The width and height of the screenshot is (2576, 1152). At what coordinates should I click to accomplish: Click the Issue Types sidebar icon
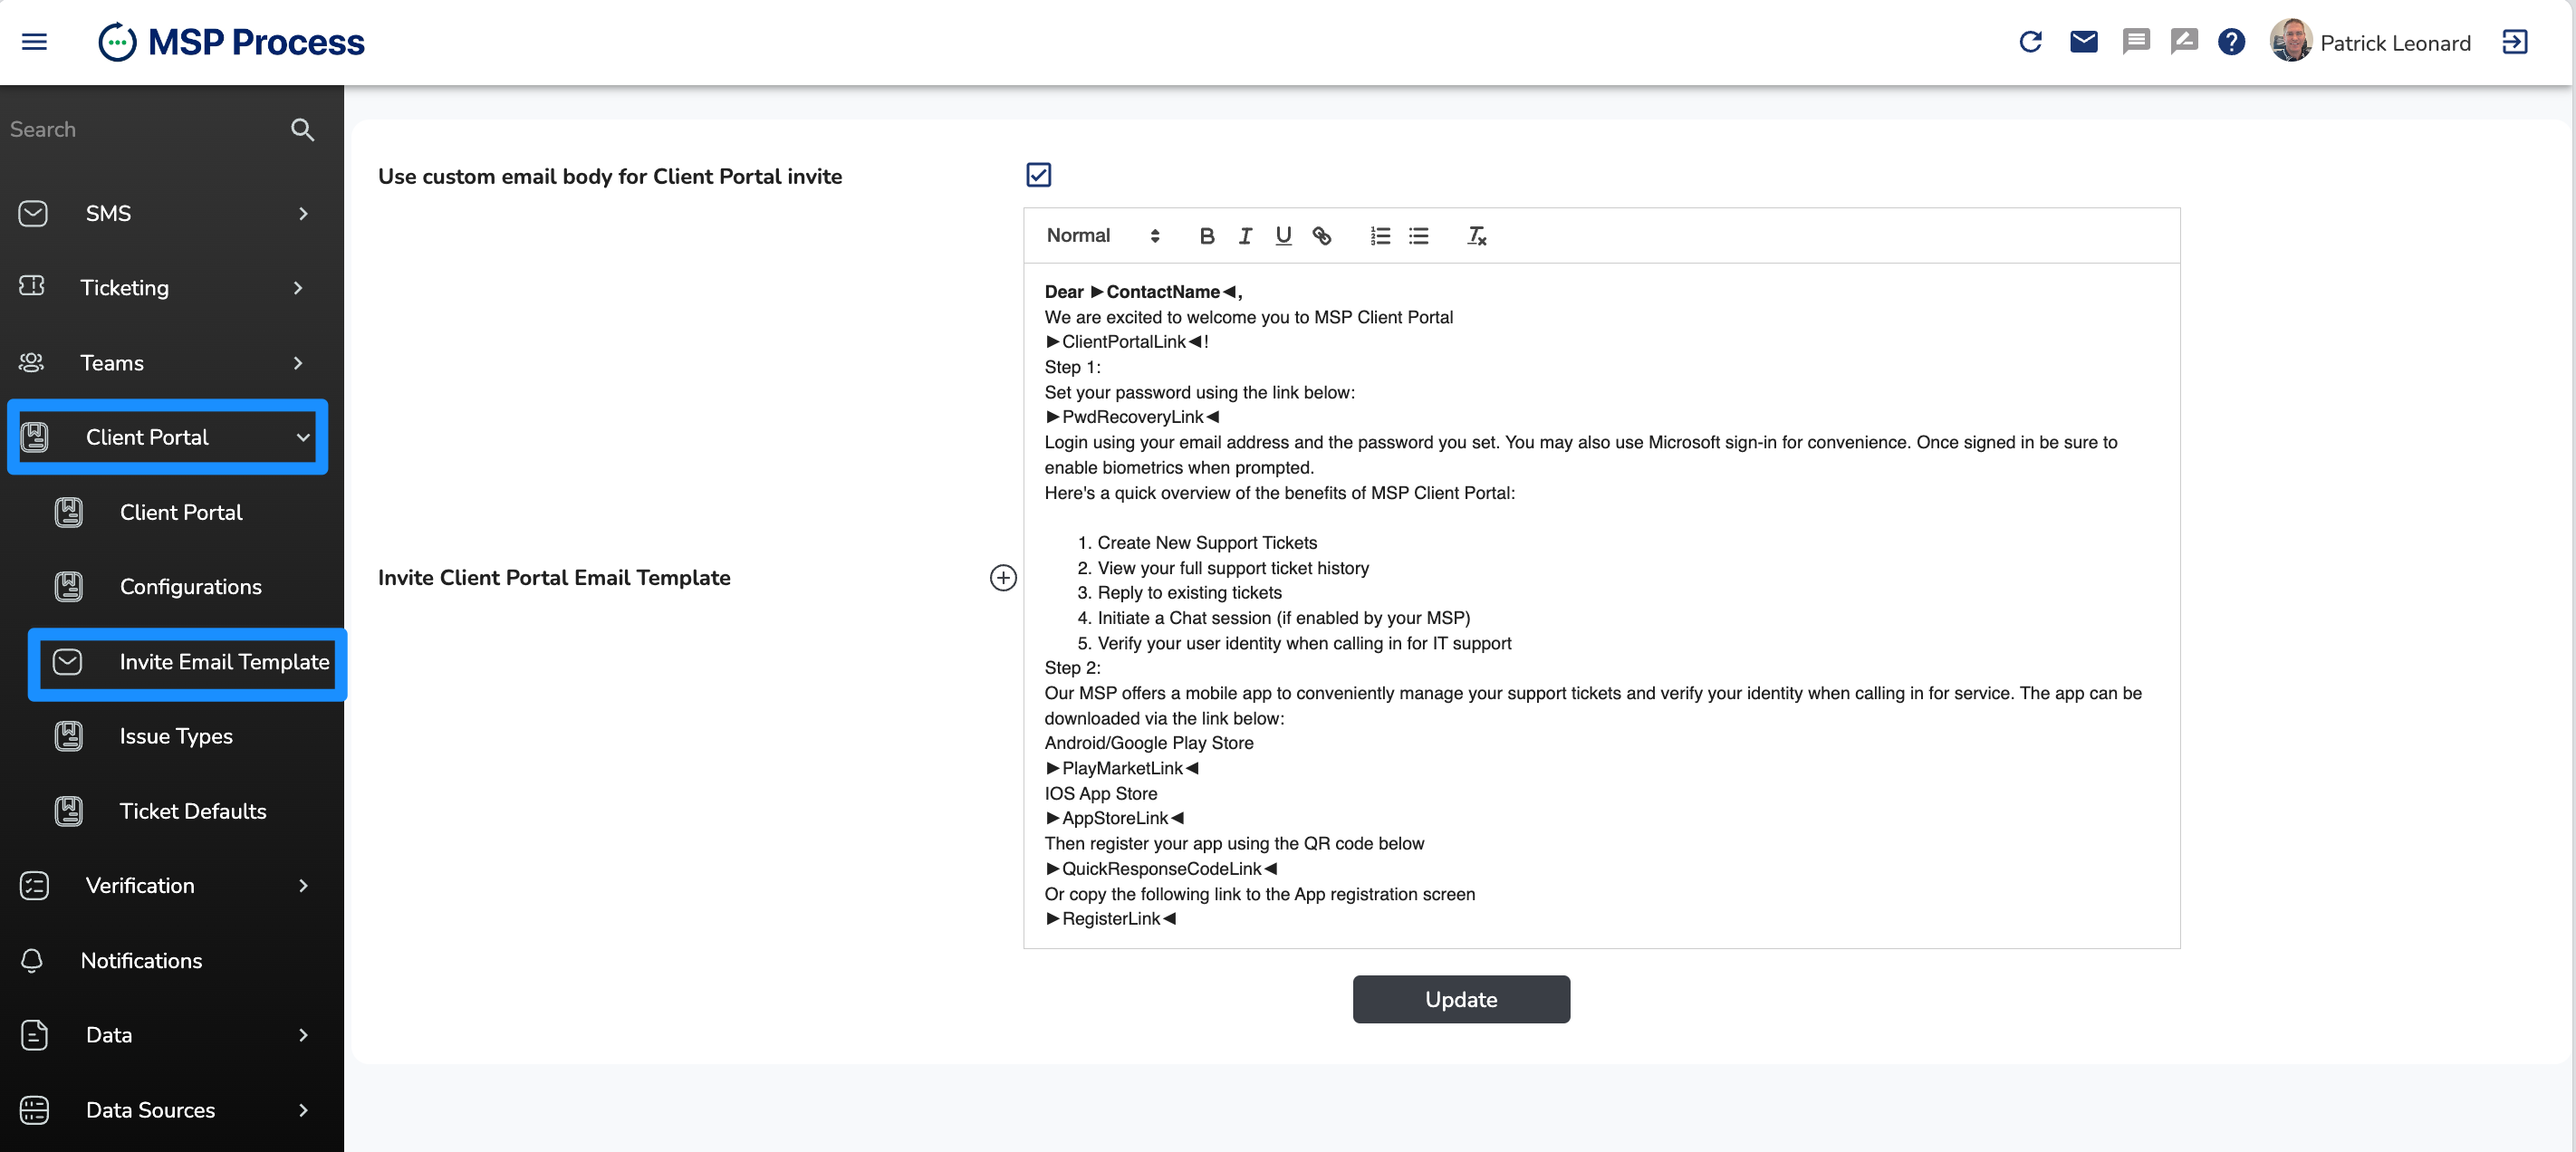pyautogui.click(x=69, y=736)
